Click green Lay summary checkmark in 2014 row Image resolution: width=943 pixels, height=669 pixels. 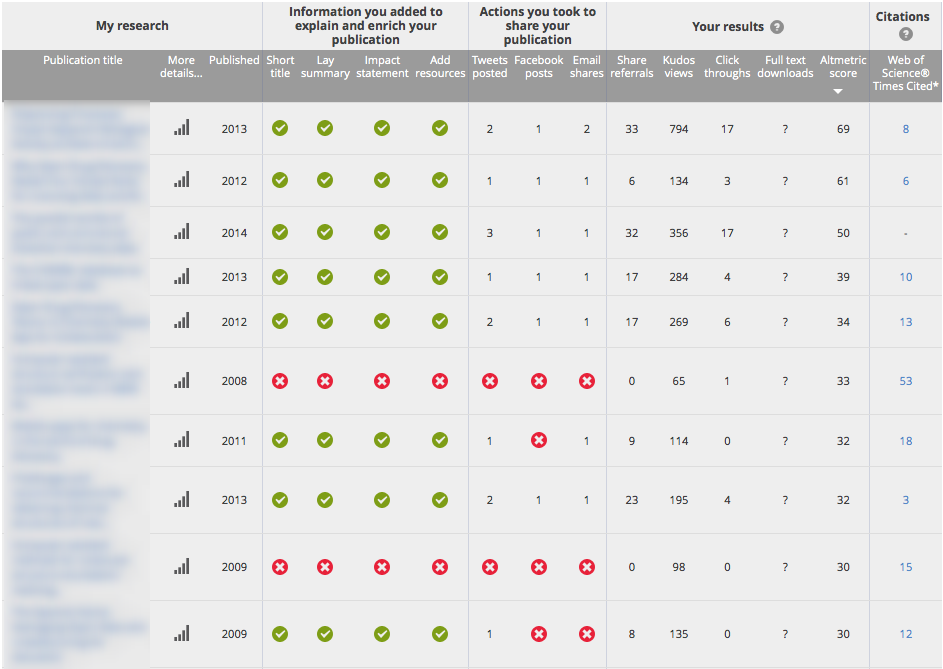(x=325, y=232)
